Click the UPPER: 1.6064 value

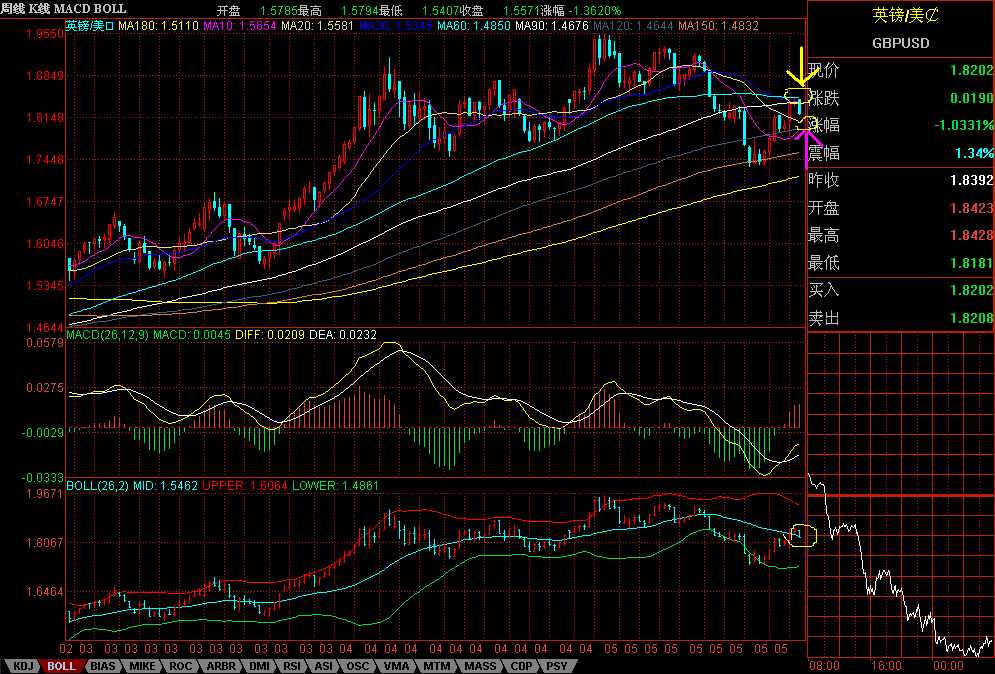(245, 486)
